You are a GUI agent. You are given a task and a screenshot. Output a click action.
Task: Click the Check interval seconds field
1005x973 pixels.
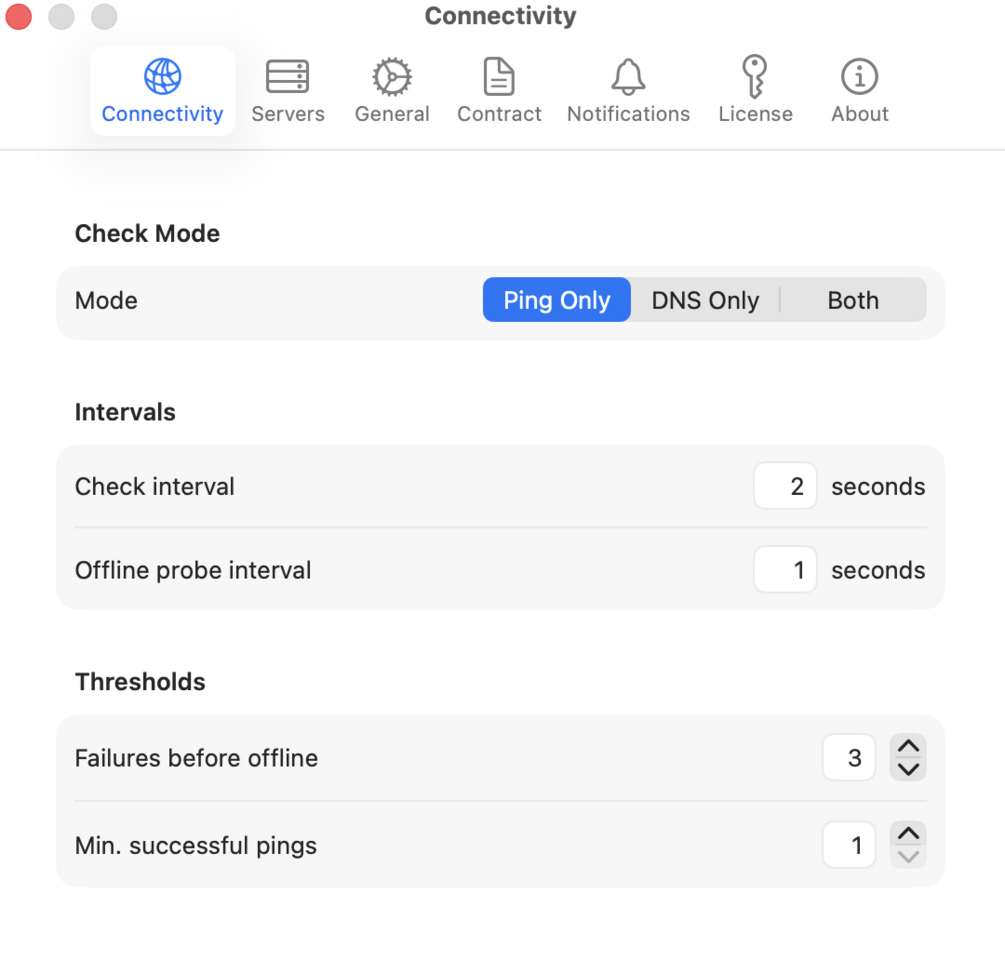point(786,487)
